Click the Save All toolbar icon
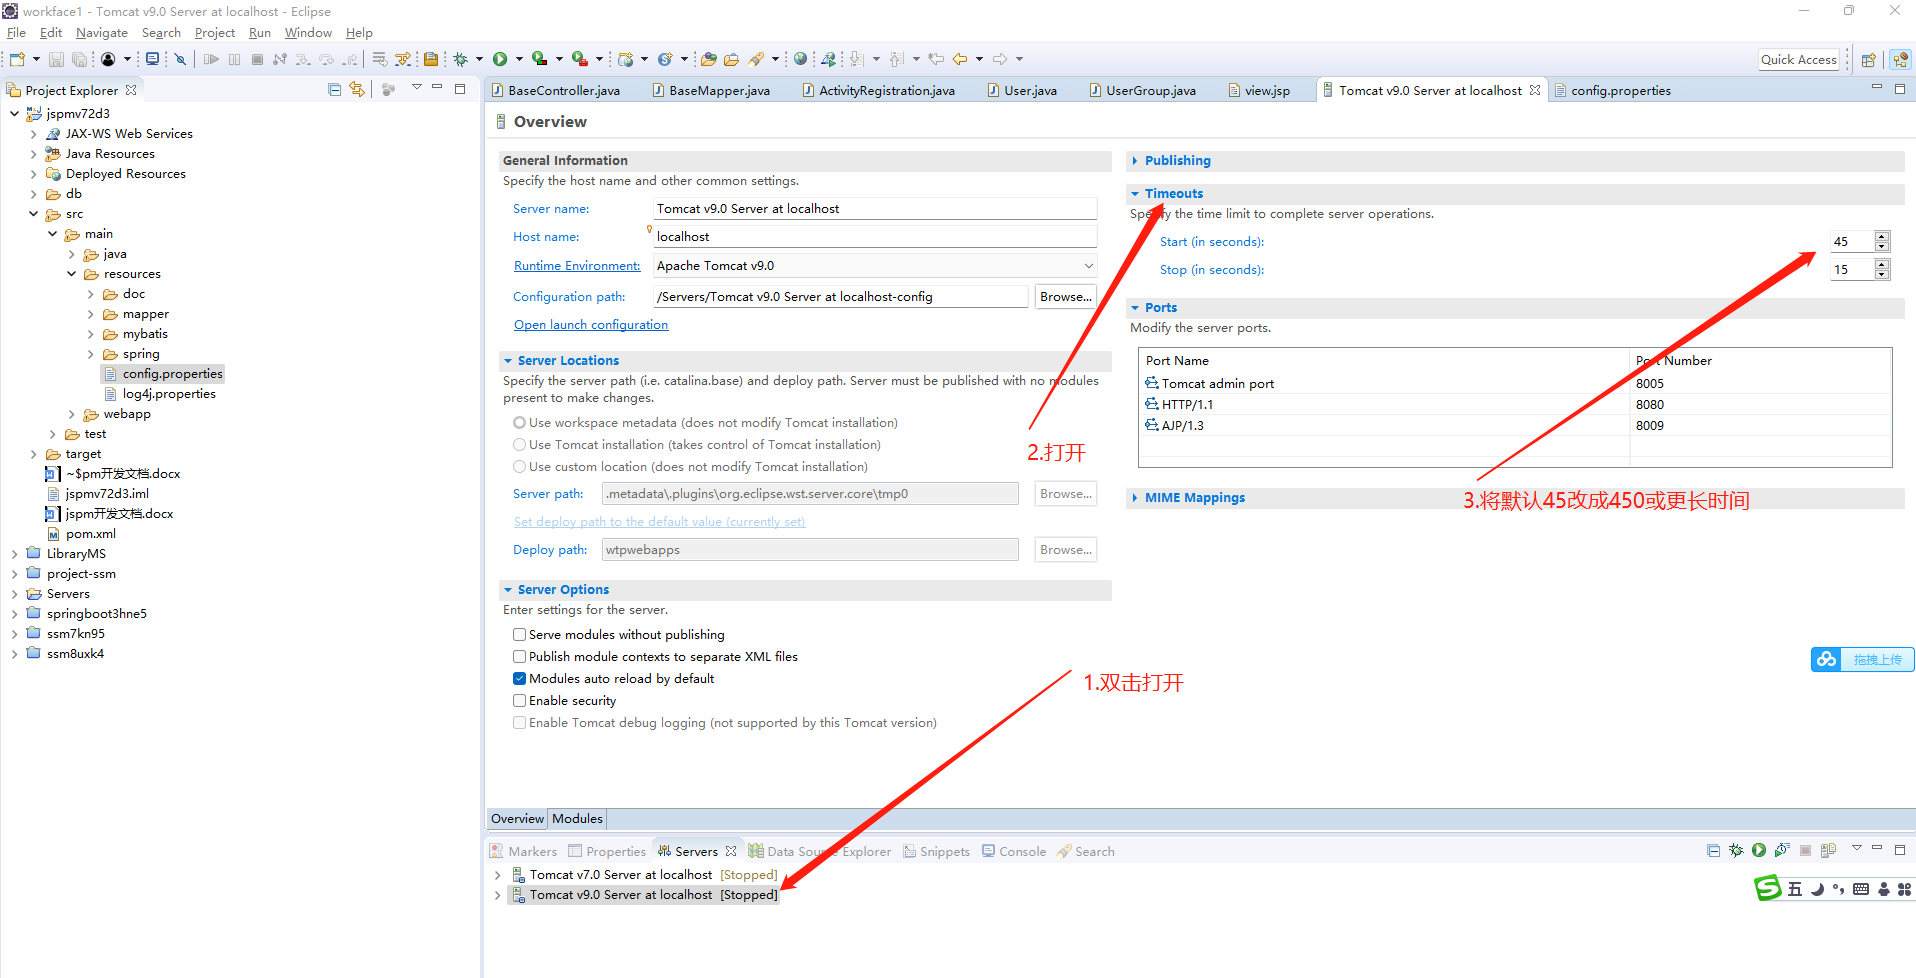 pos(79,59)
